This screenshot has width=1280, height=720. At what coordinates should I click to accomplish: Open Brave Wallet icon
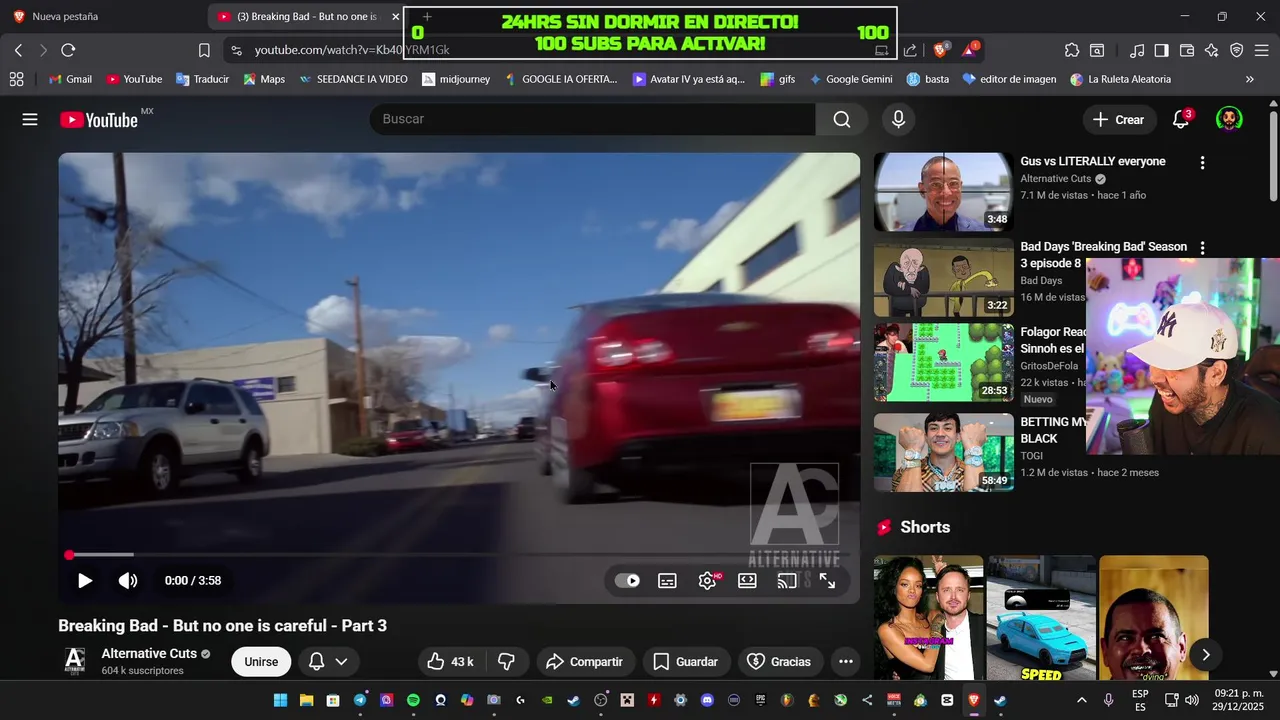click(x=1187, y=50)
